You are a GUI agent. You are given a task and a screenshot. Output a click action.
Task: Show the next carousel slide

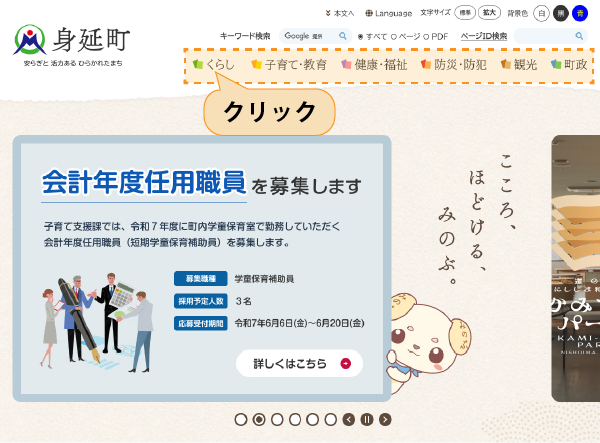[x=385, y=420]
